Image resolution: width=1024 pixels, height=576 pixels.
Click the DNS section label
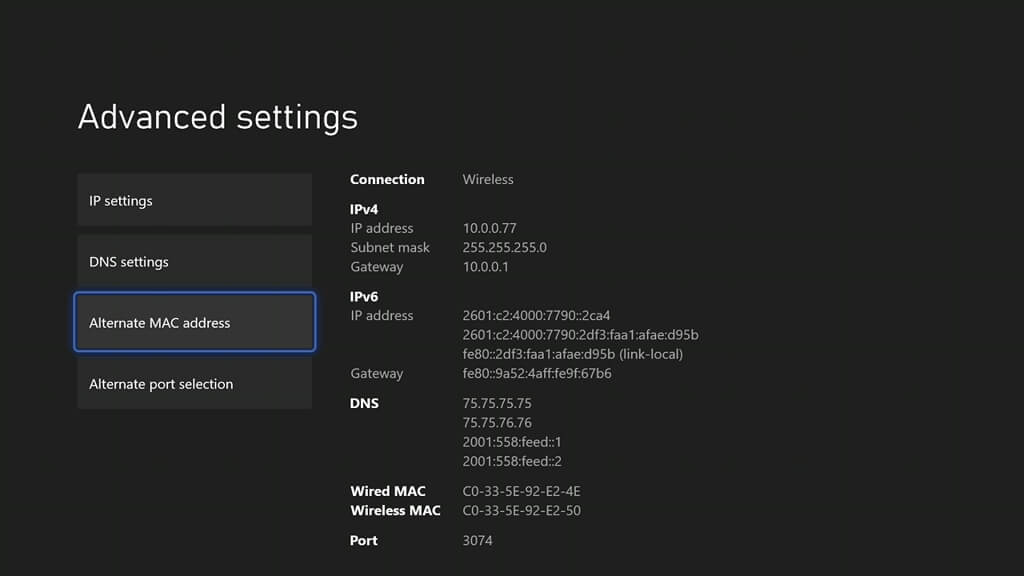click(365, 403)
